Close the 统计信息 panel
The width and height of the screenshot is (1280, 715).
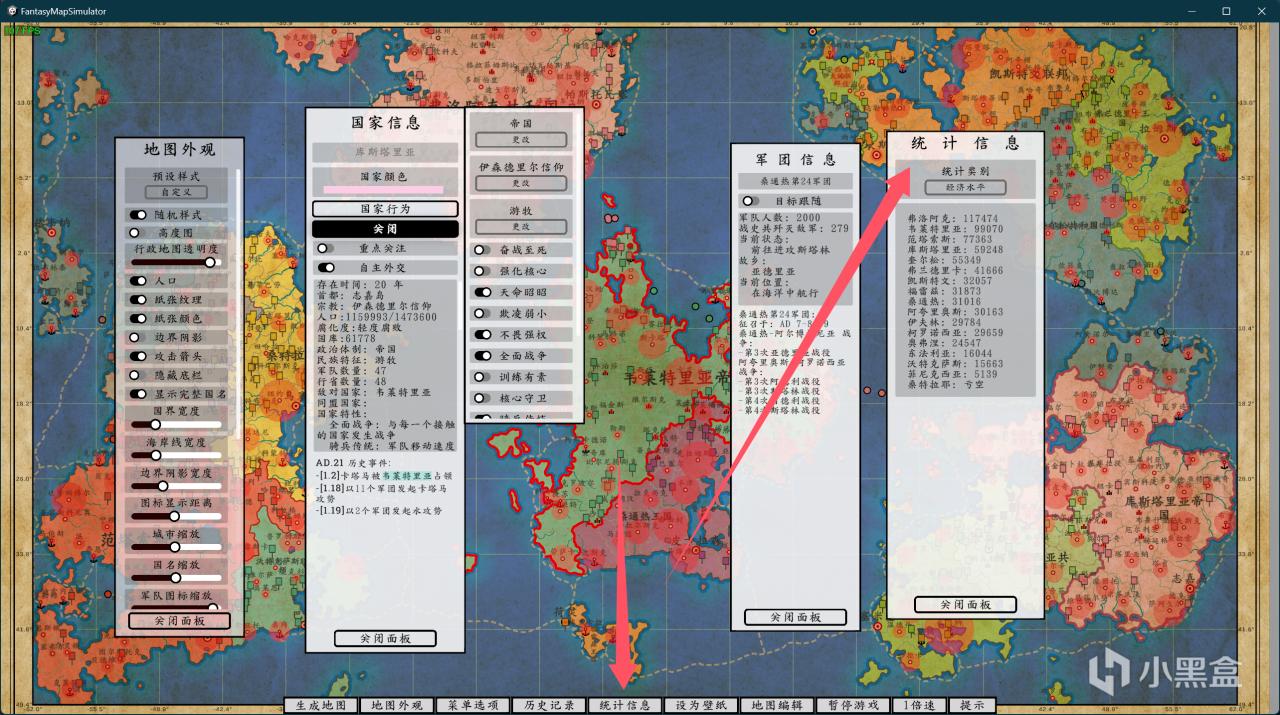pyautogui.click(x=965, y=605)
